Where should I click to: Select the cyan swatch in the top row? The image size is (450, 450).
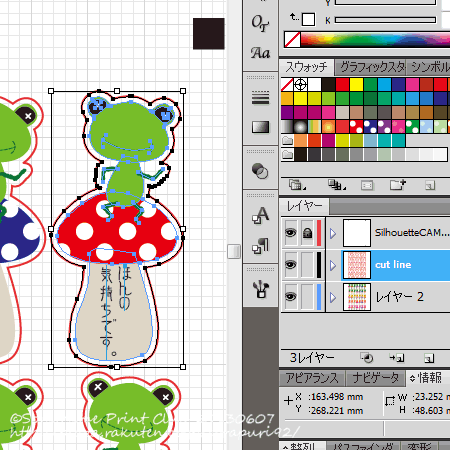384,84
